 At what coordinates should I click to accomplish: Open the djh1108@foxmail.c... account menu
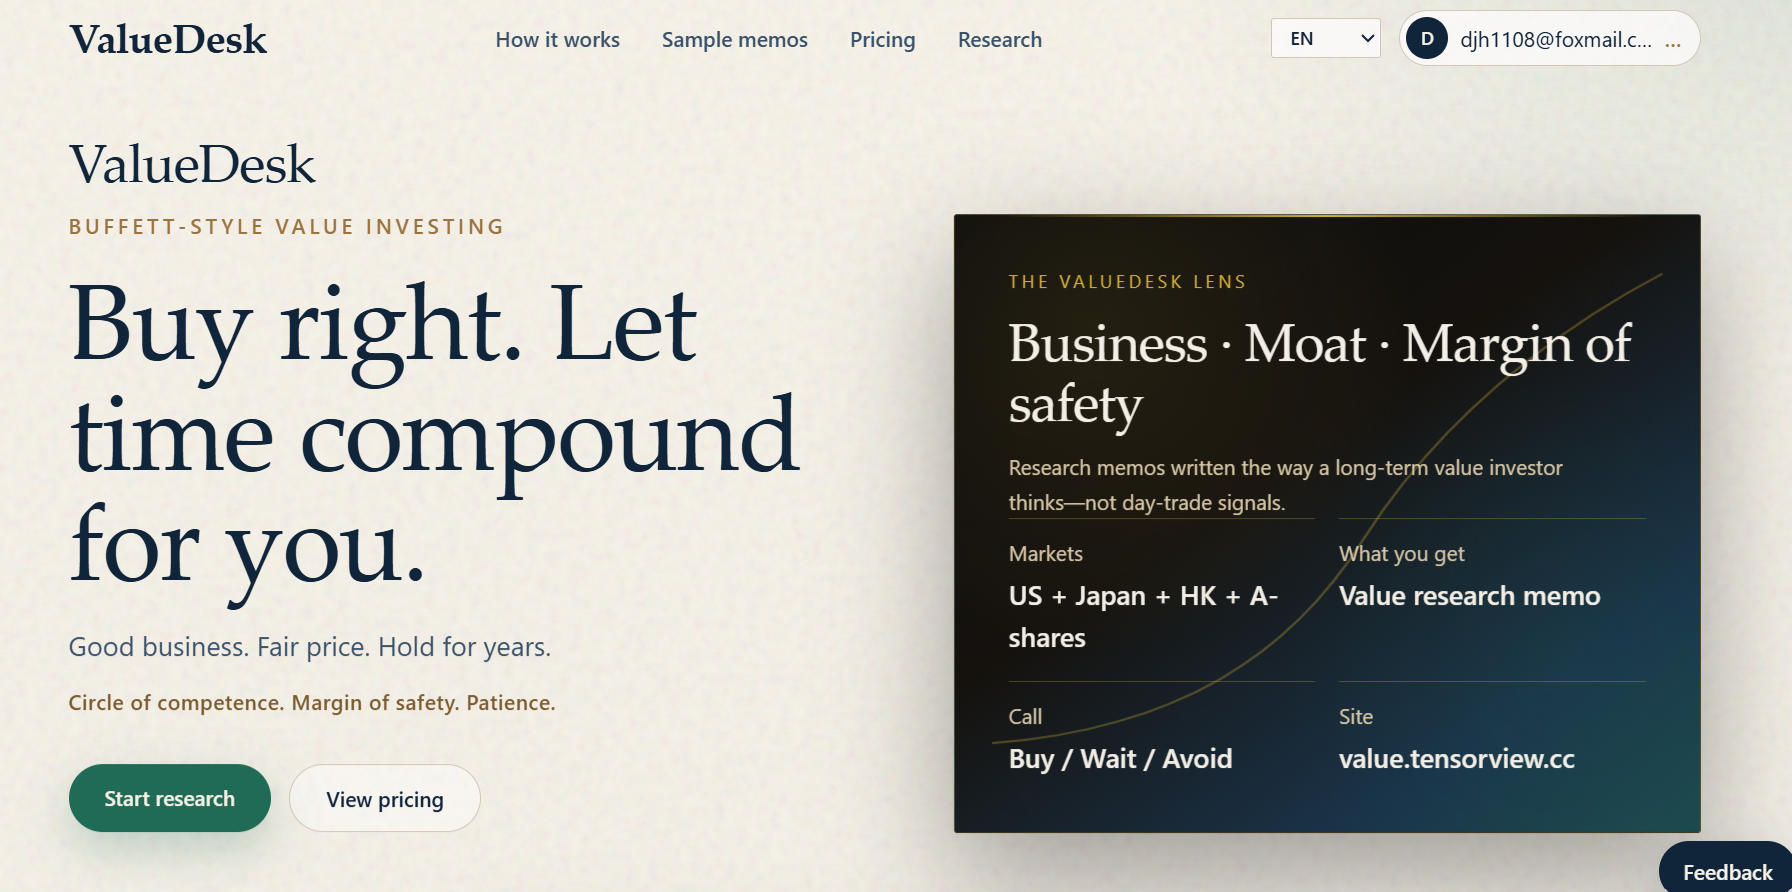click(x=1550, y=39)
